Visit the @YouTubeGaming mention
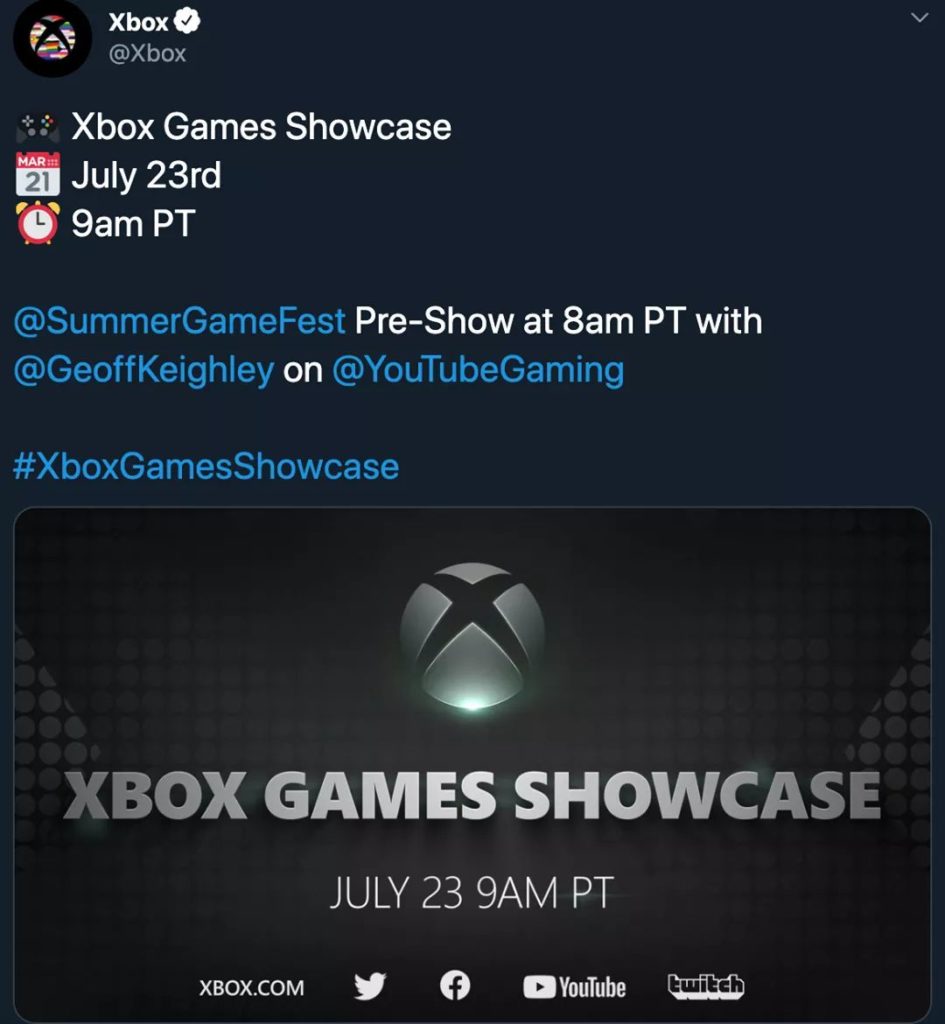945x1024 pixels. pyautogui.click(x=478, y=370)
